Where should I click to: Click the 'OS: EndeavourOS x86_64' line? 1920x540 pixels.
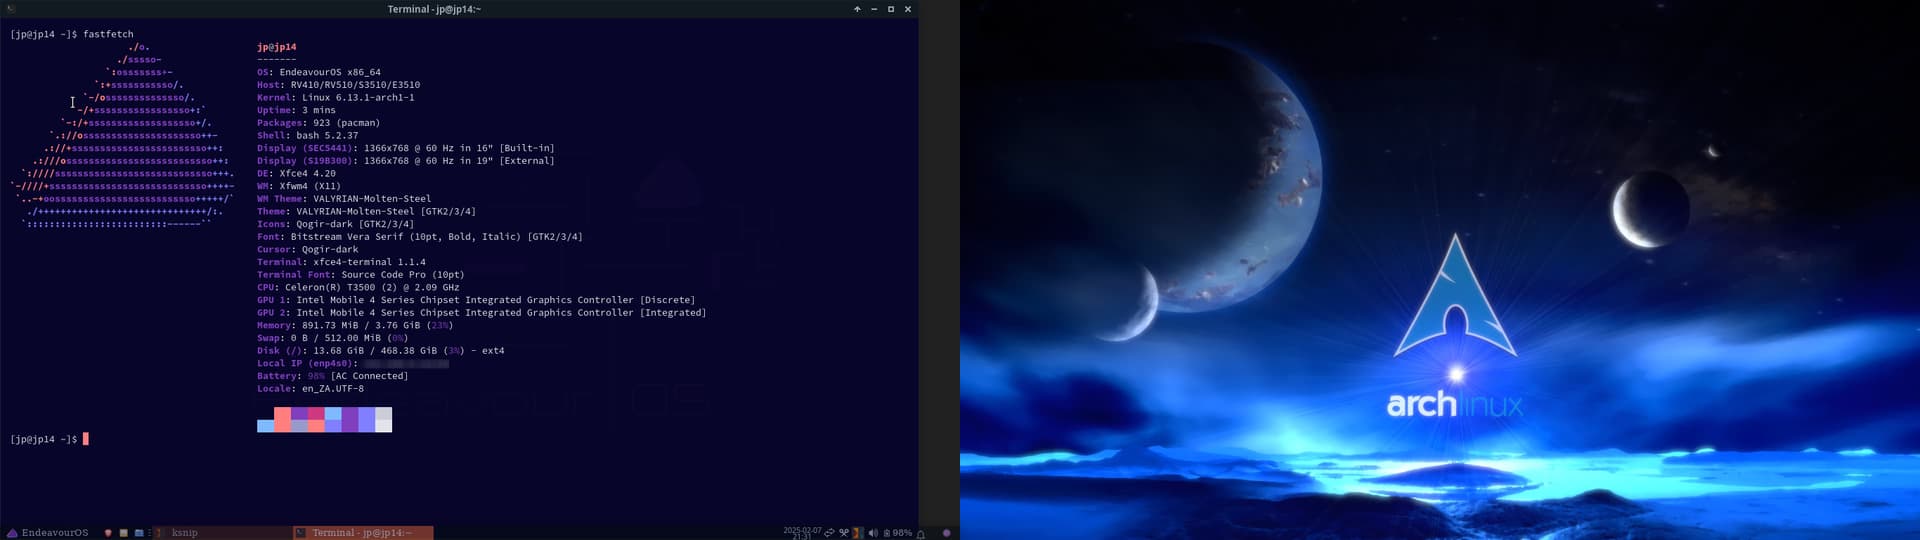319,72
